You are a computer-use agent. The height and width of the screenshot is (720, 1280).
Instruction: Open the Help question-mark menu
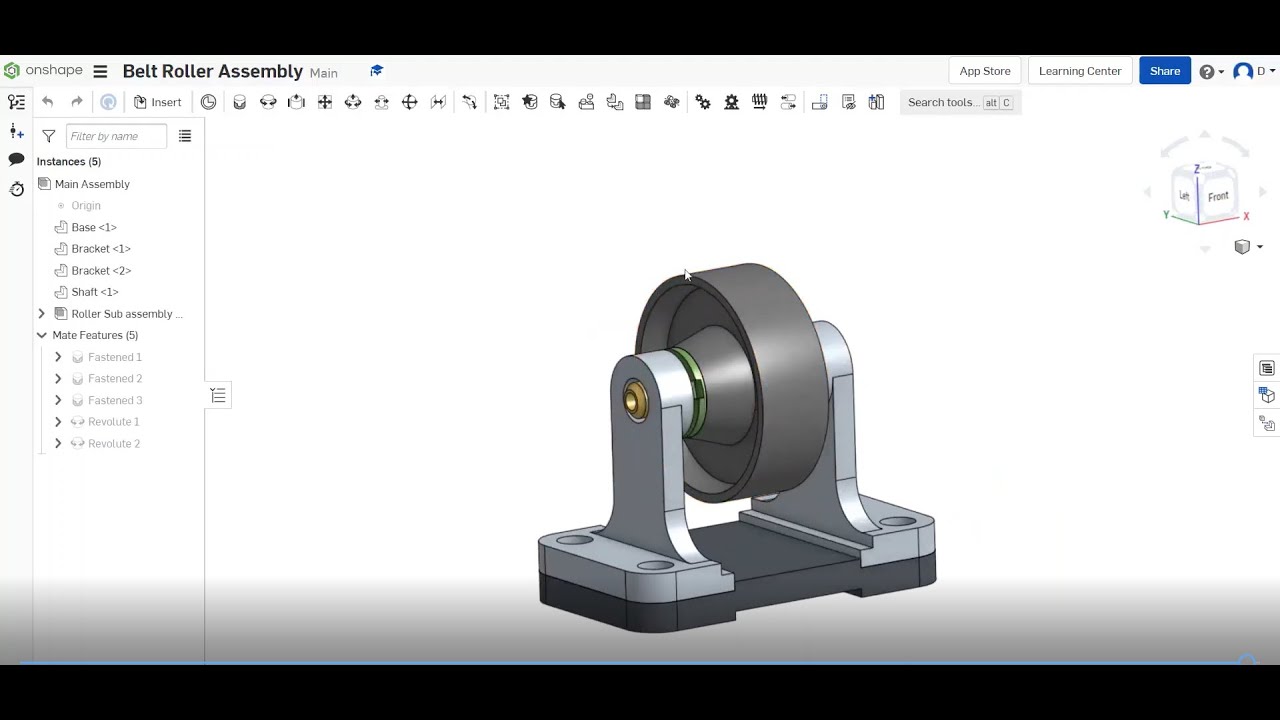click(1211, 71)
